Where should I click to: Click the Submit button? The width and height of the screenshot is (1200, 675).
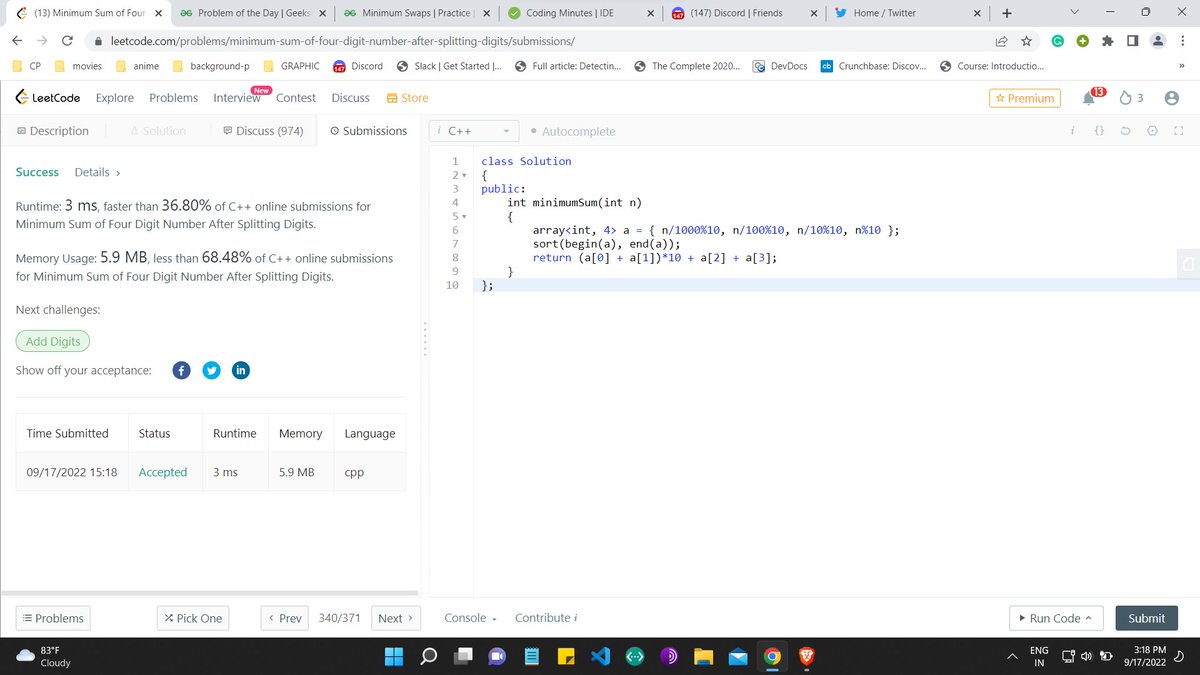point(1146,618)
